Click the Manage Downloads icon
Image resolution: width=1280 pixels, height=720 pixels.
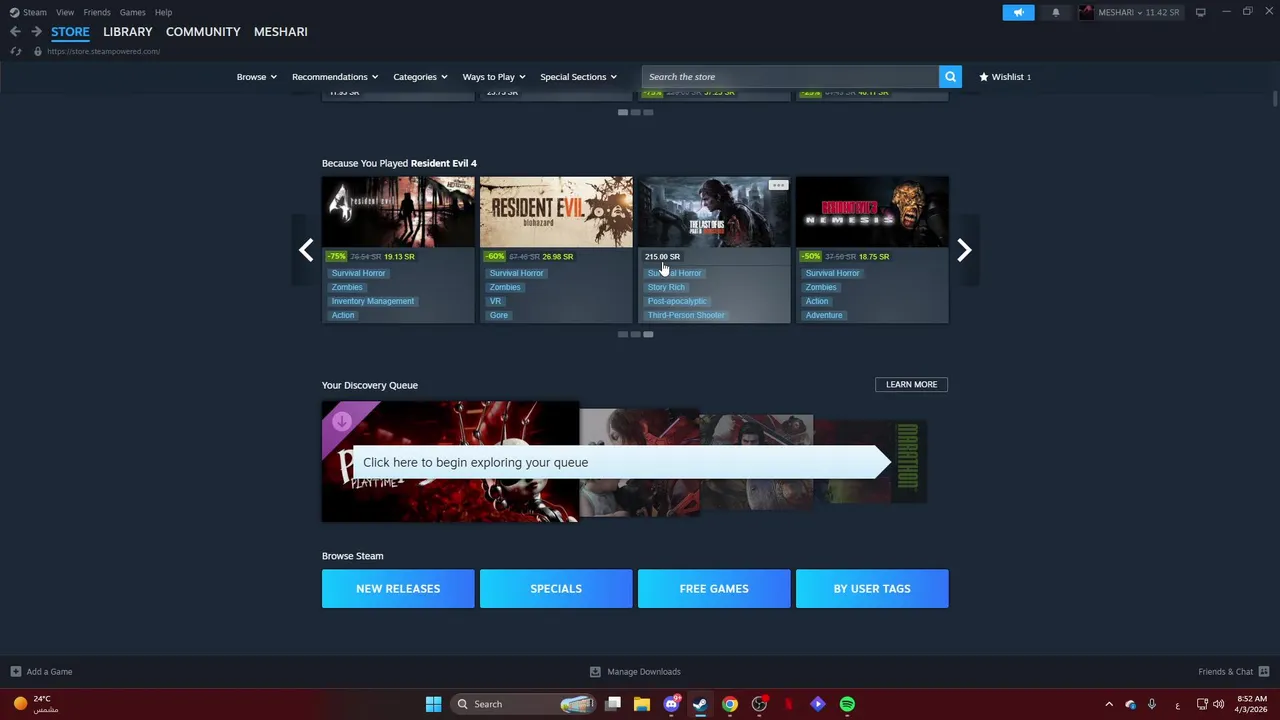click(x=595, y=671)
